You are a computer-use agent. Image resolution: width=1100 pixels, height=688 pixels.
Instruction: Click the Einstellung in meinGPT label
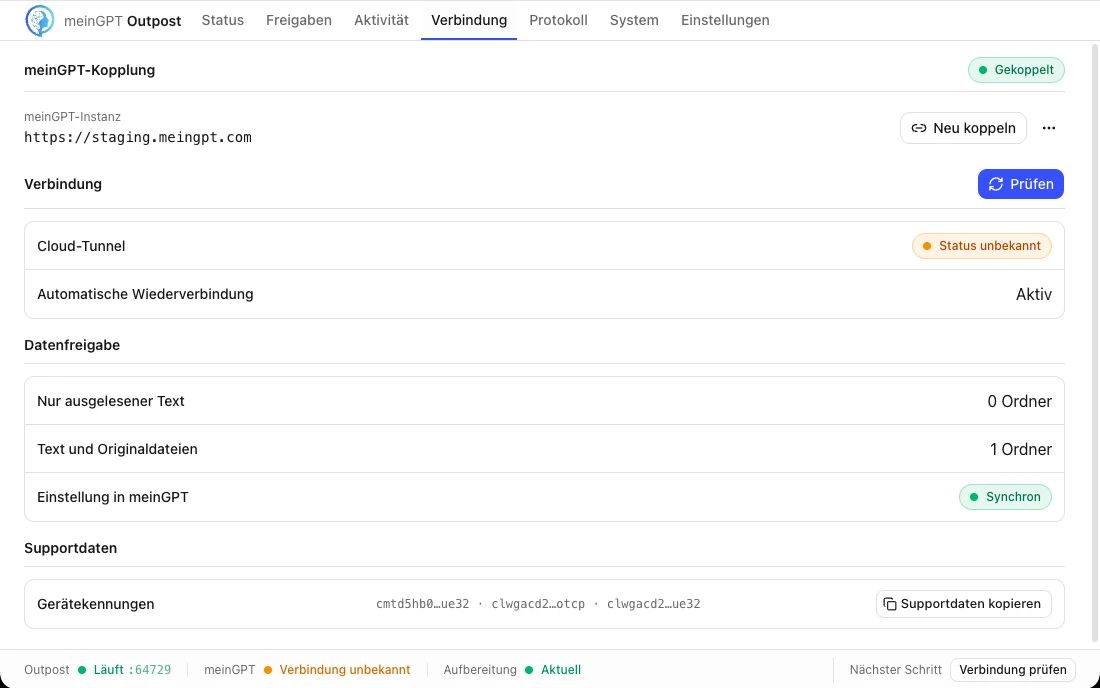[x=113, y=497]
